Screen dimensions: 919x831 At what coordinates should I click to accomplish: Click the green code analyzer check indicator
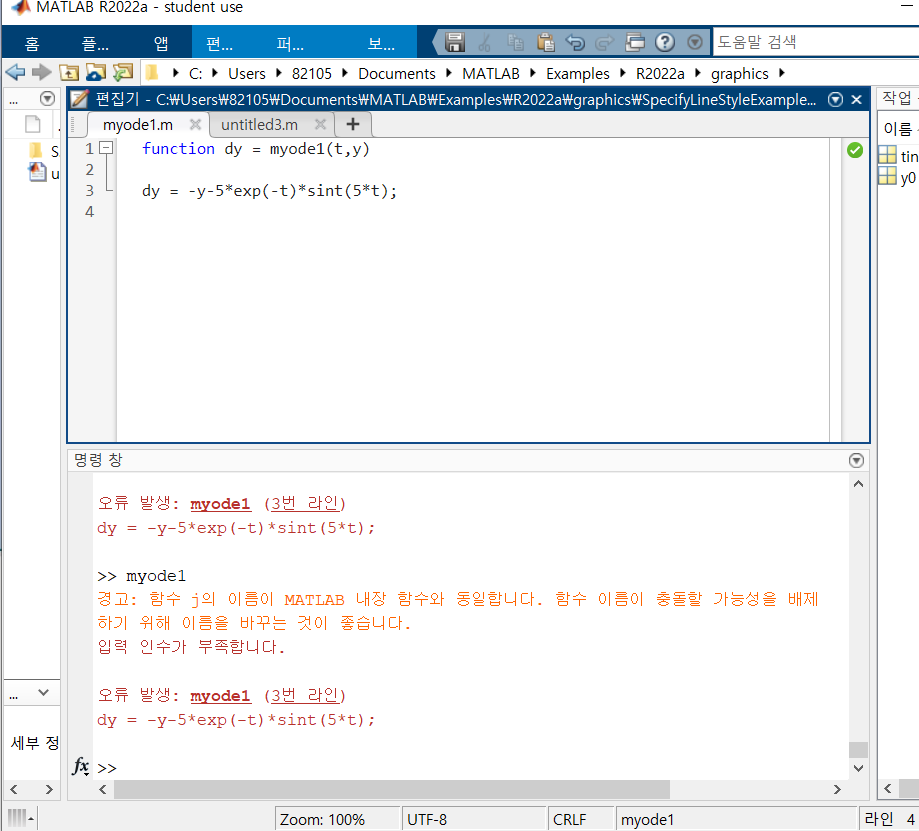pos(855,150)
